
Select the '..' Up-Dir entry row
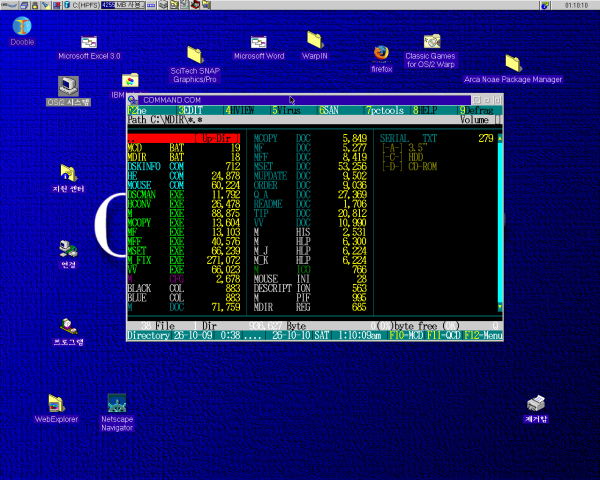184,139
